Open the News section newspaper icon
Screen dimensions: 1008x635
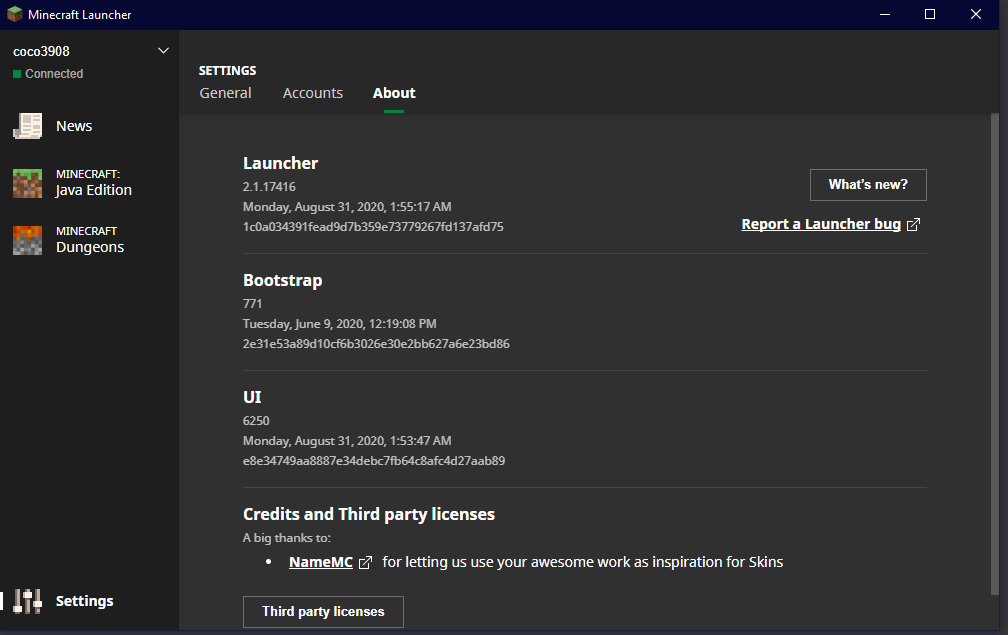pyautogui.click(x=28, y=126)
